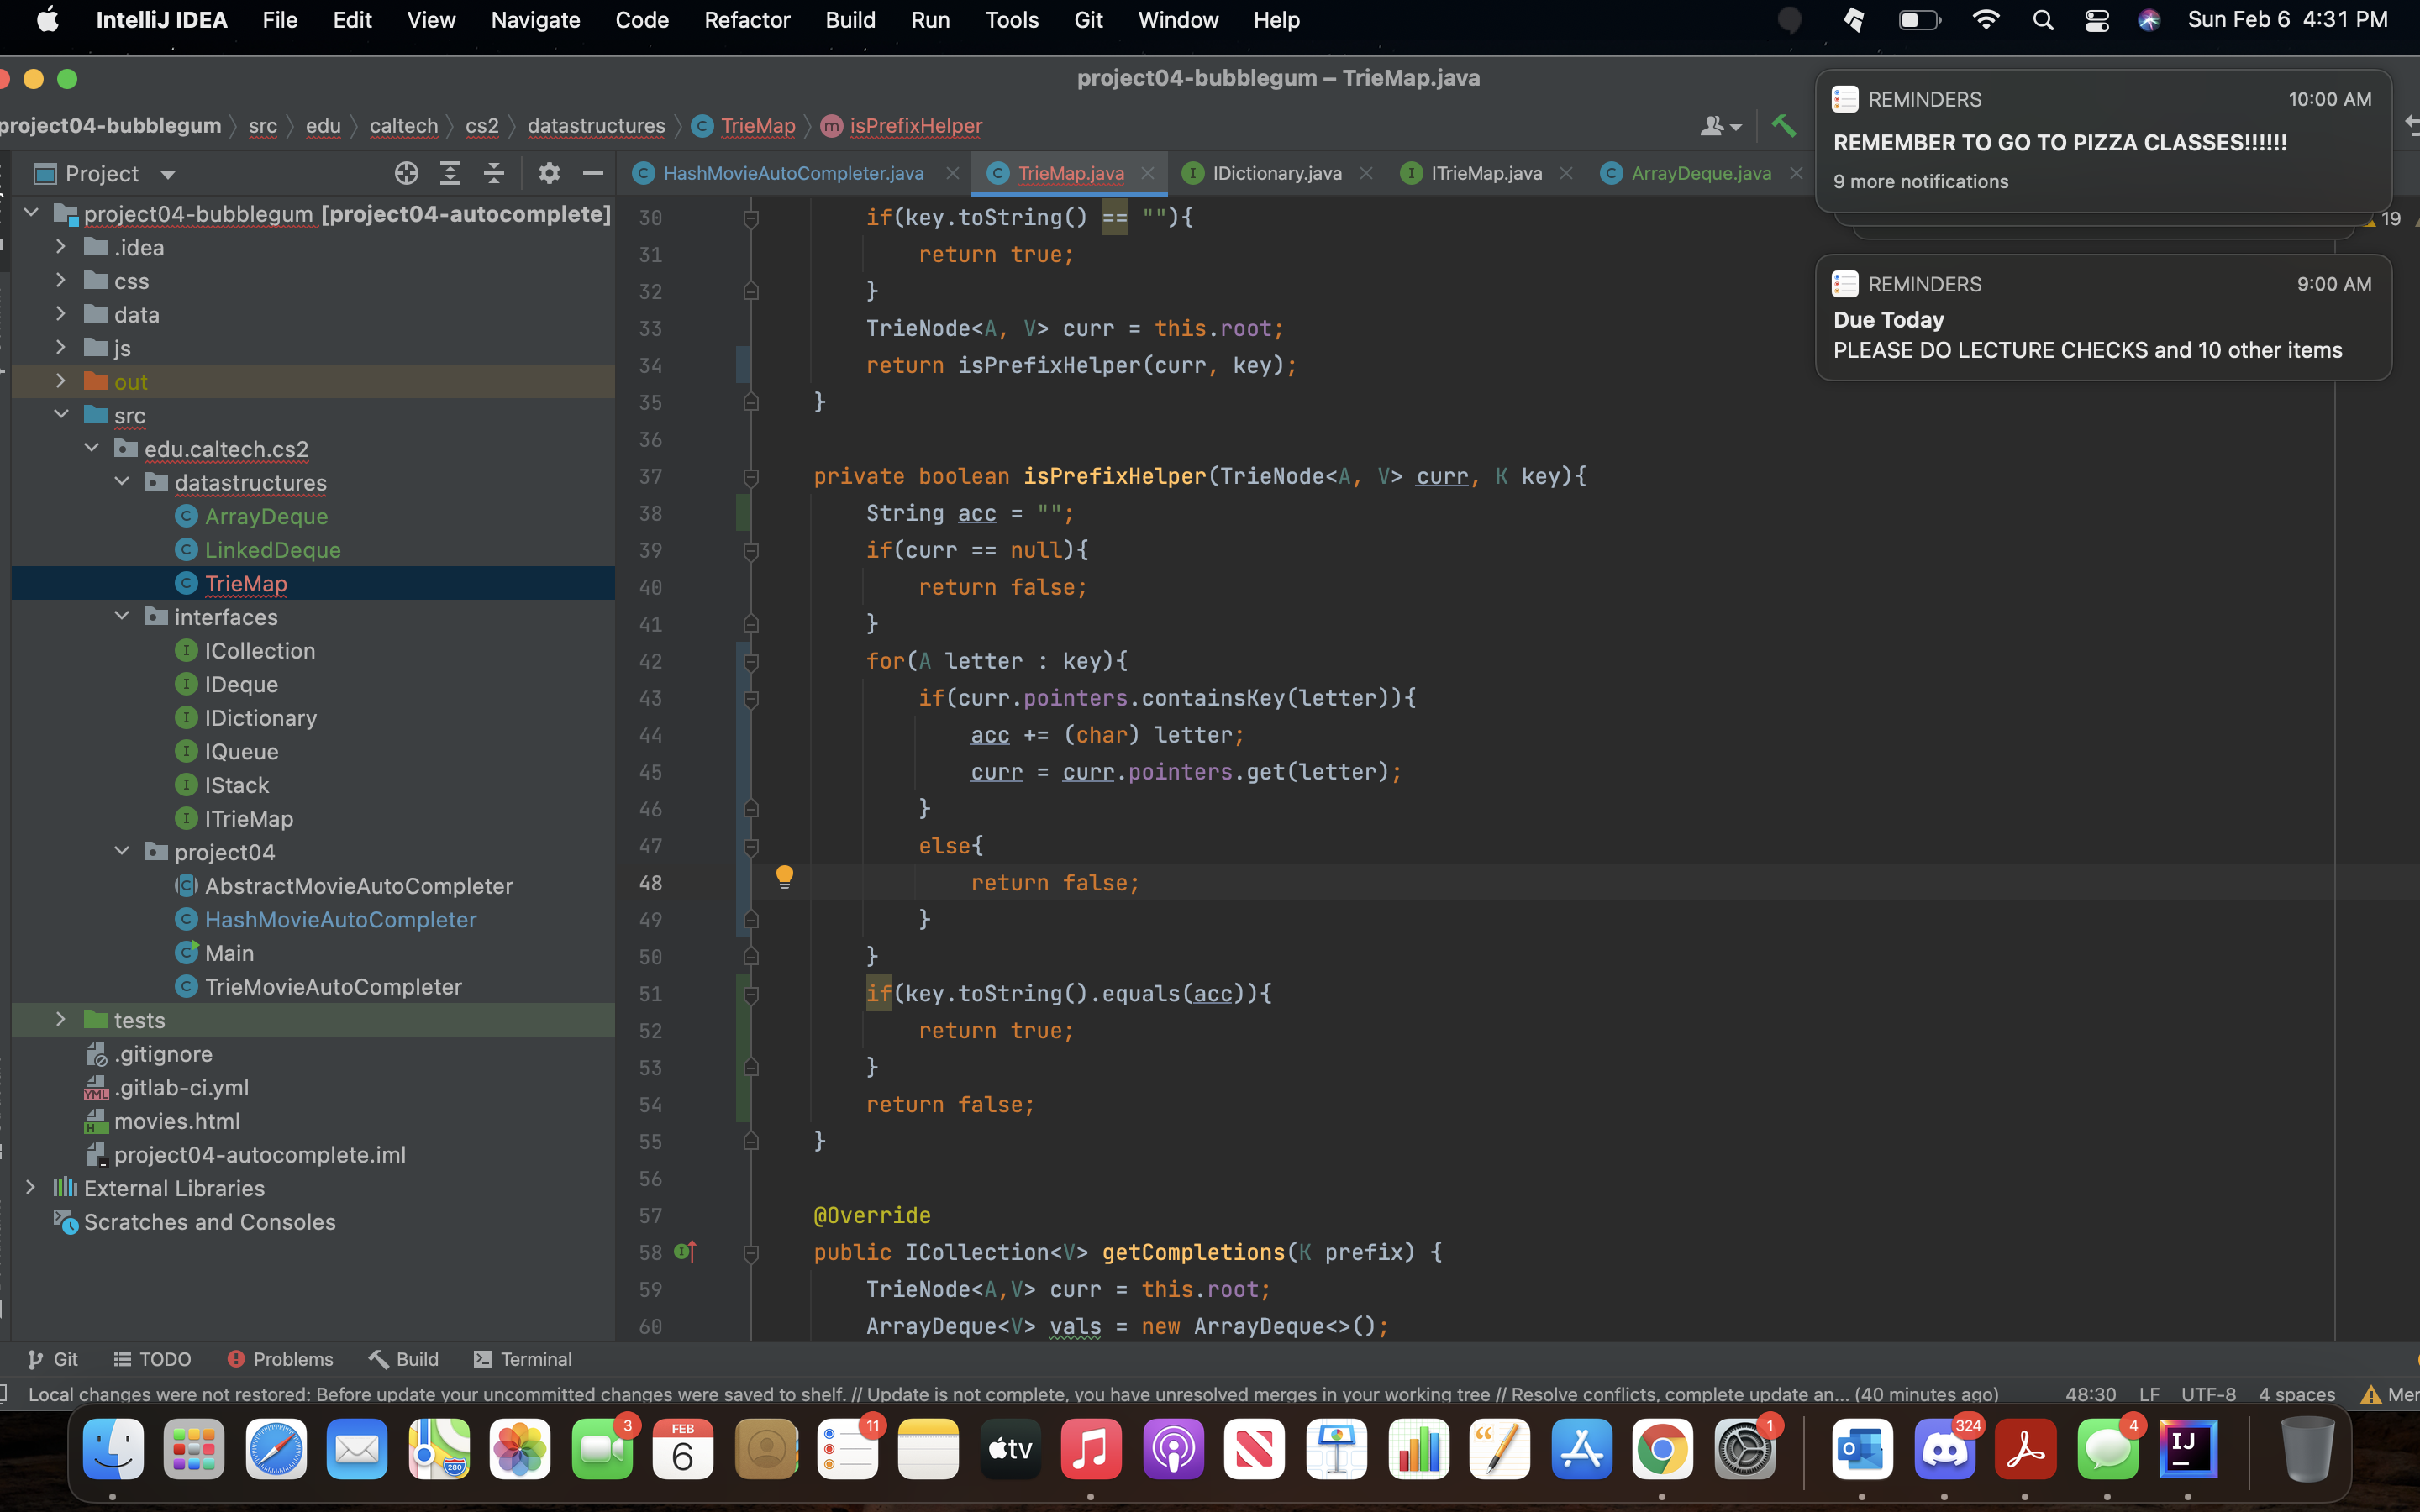Toggle fold marker at line 42 for loop

point(751,662)
